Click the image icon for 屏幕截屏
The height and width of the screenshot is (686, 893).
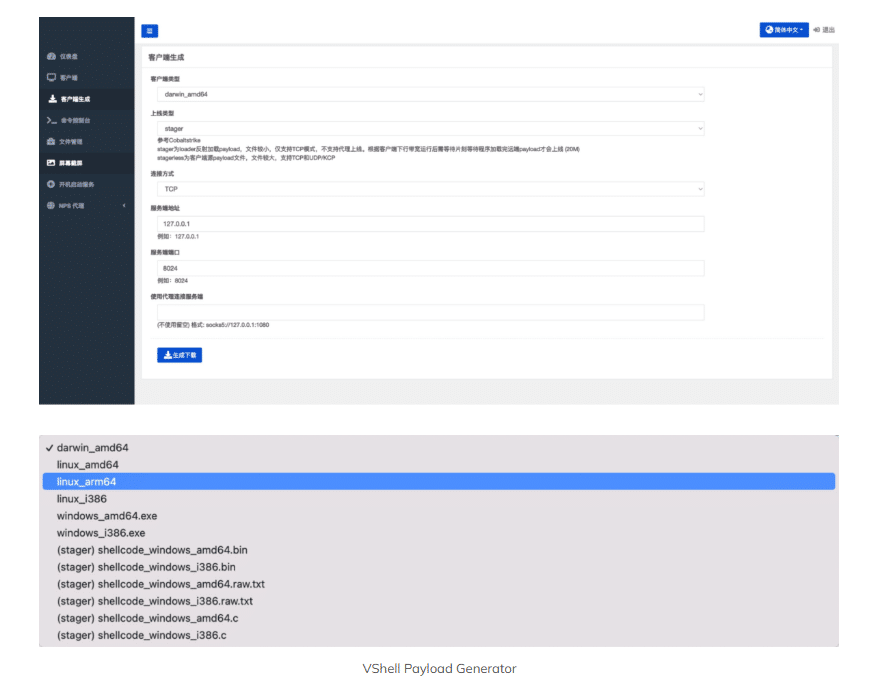point(51,163)
